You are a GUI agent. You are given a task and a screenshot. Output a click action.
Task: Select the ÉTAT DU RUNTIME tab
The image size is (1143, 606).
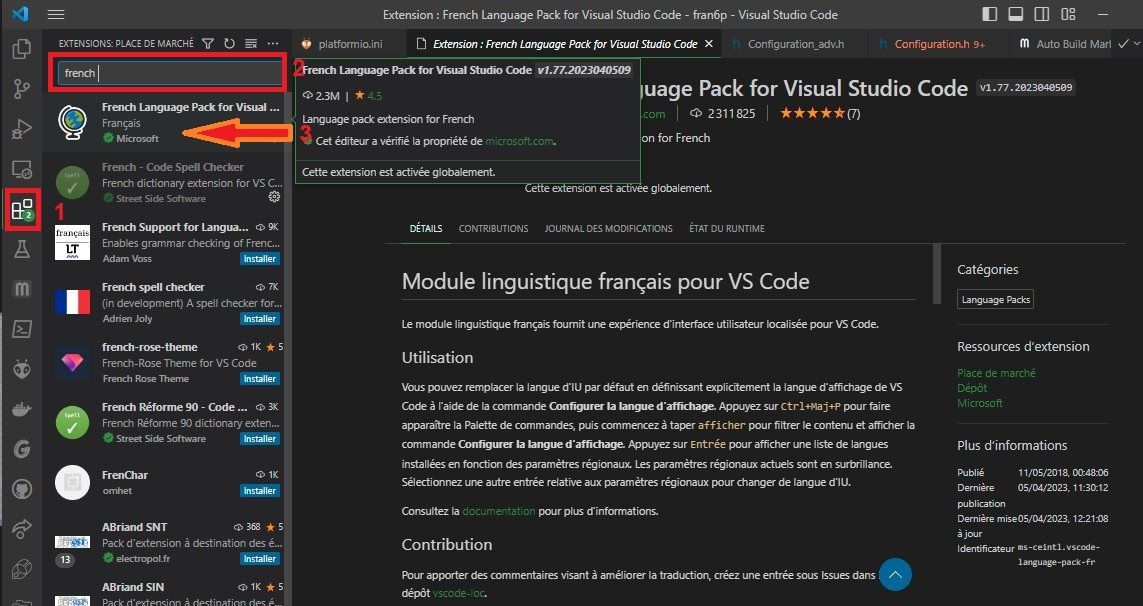coord(727,228)
